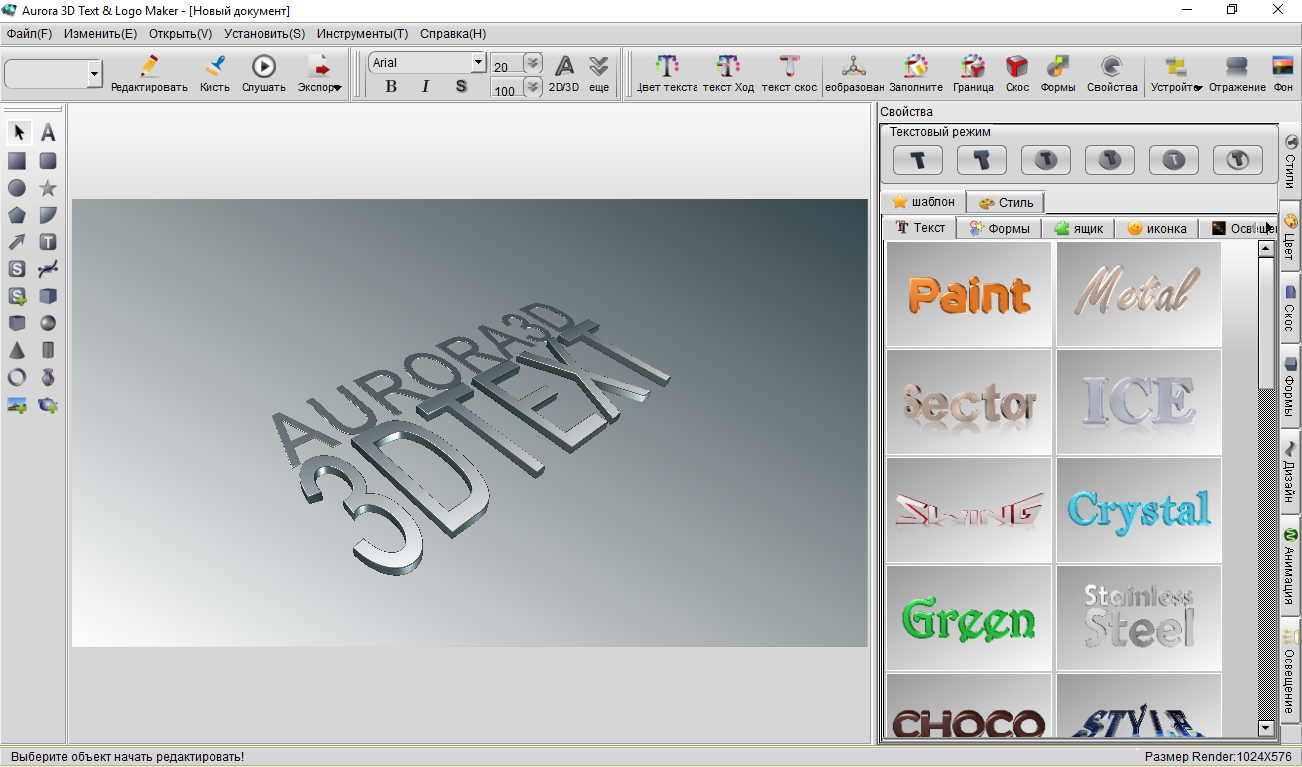Open the Arial font dropdown
Image resolution: width=1302 pixels, height=767 pixels.
tap(478, 63)
